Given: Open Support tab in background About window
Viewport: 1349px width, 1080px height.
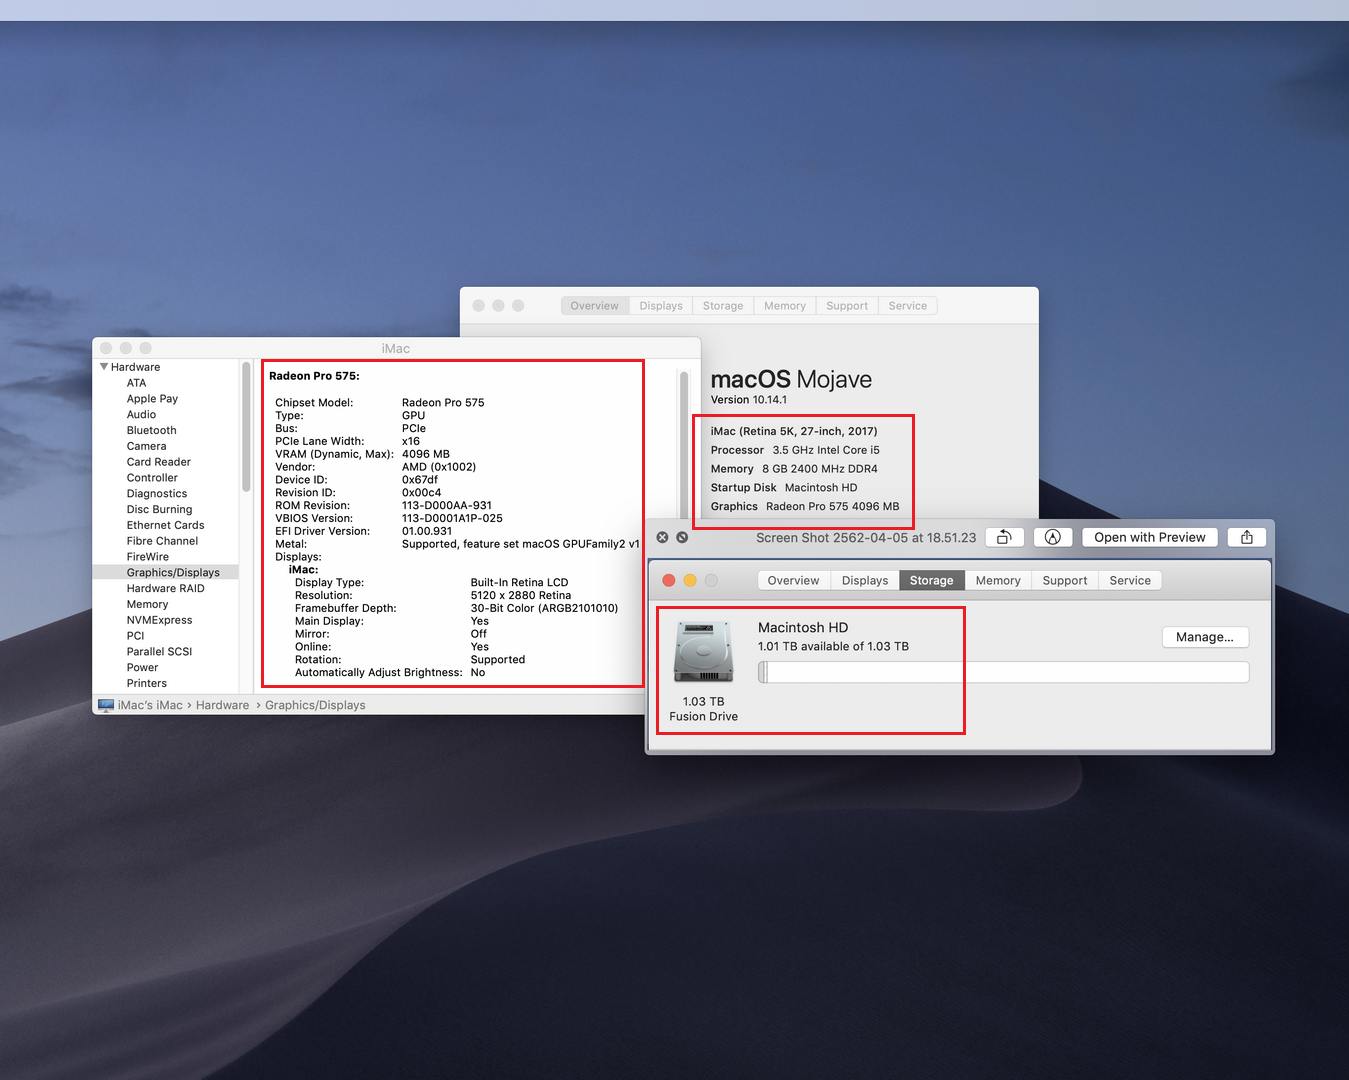Looking at the screenshot, I should click(x=847, y=306).
